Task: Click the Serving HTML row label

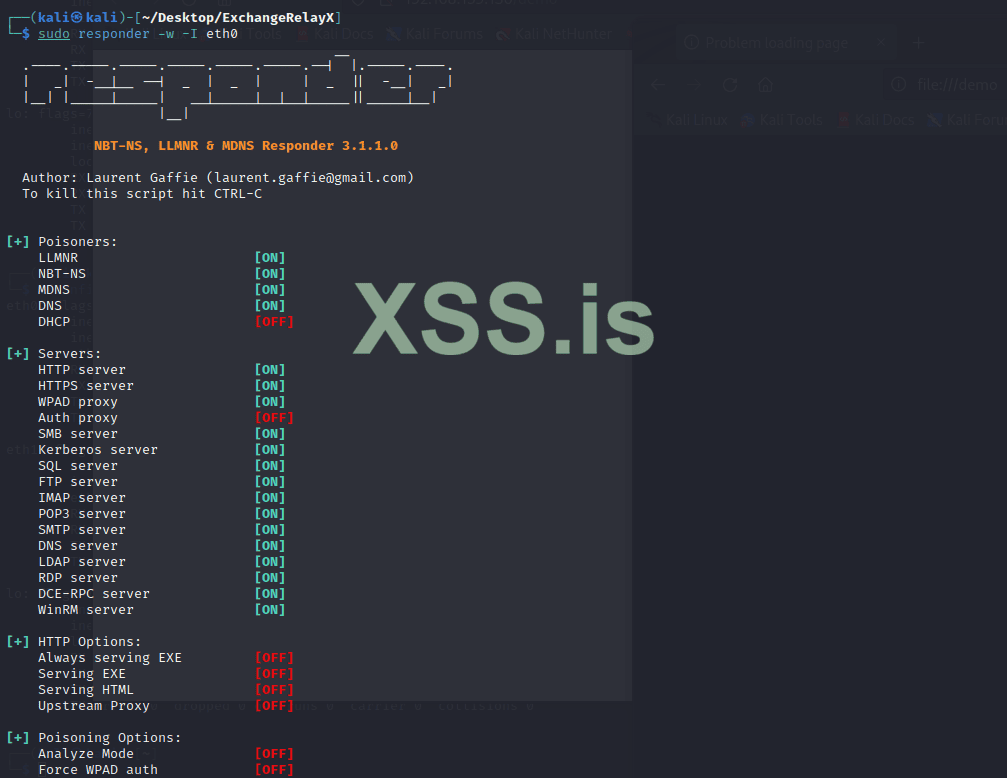Action: pos(85,690)
